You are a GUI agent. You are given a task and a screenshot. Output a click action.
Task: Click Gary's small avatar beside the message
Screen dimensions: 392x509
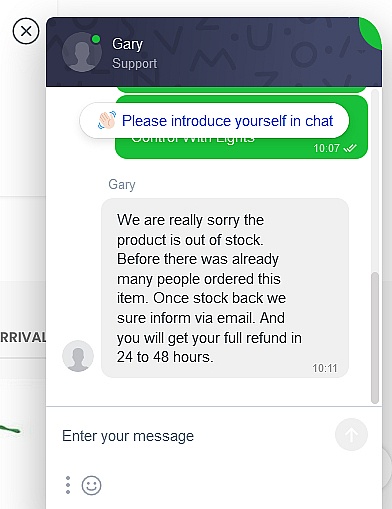point(78,356)
